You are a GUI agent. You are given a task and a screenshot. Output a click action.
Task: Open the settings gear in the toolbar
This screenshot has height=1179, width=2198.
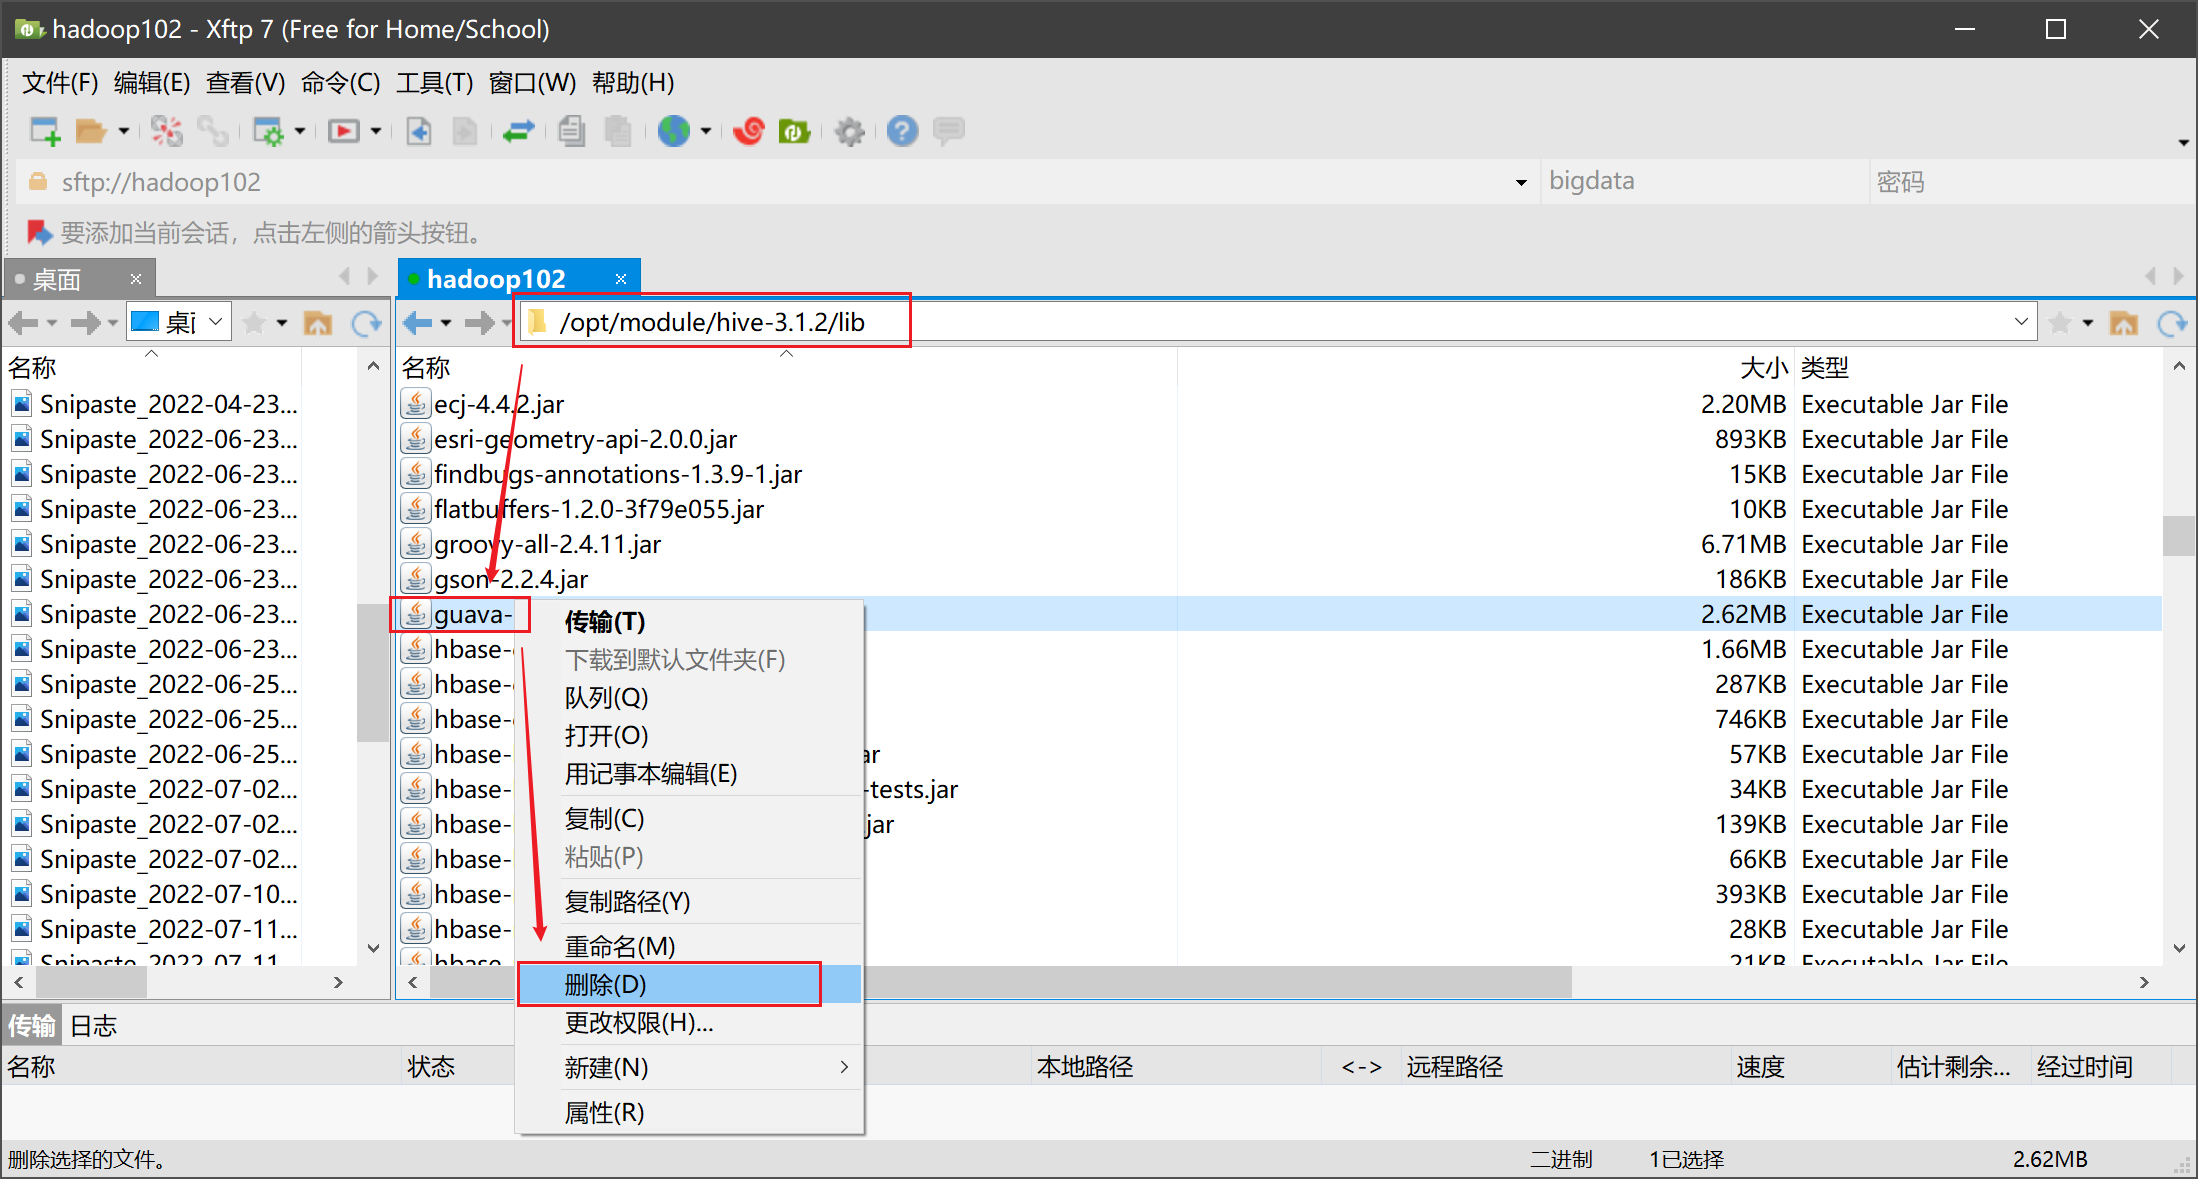849,131
